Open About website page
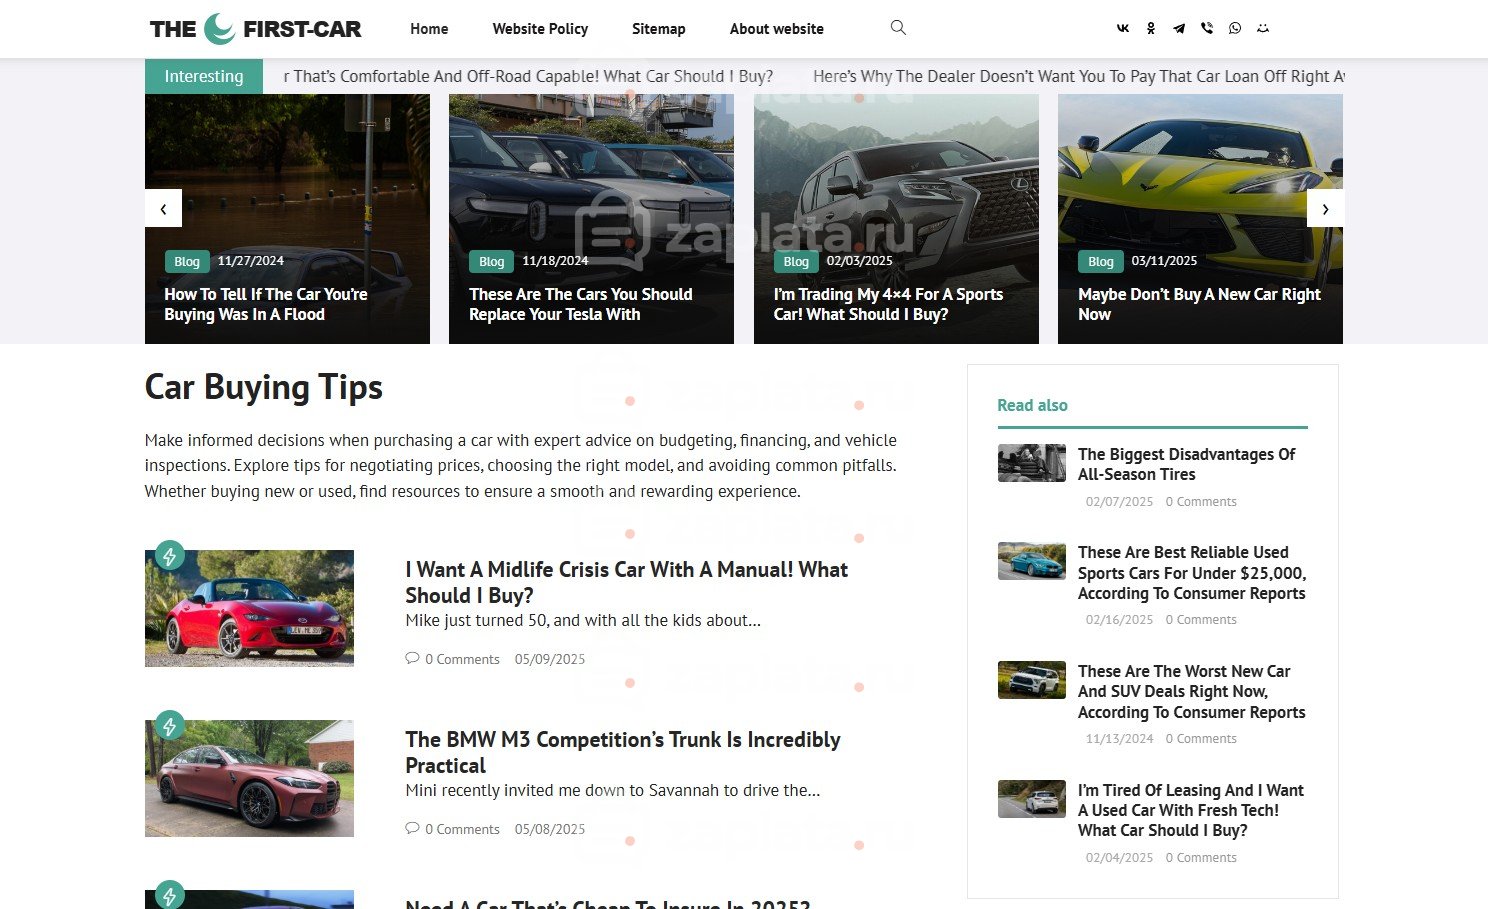This screenshot has height=909, width=1488. (777, 29)
